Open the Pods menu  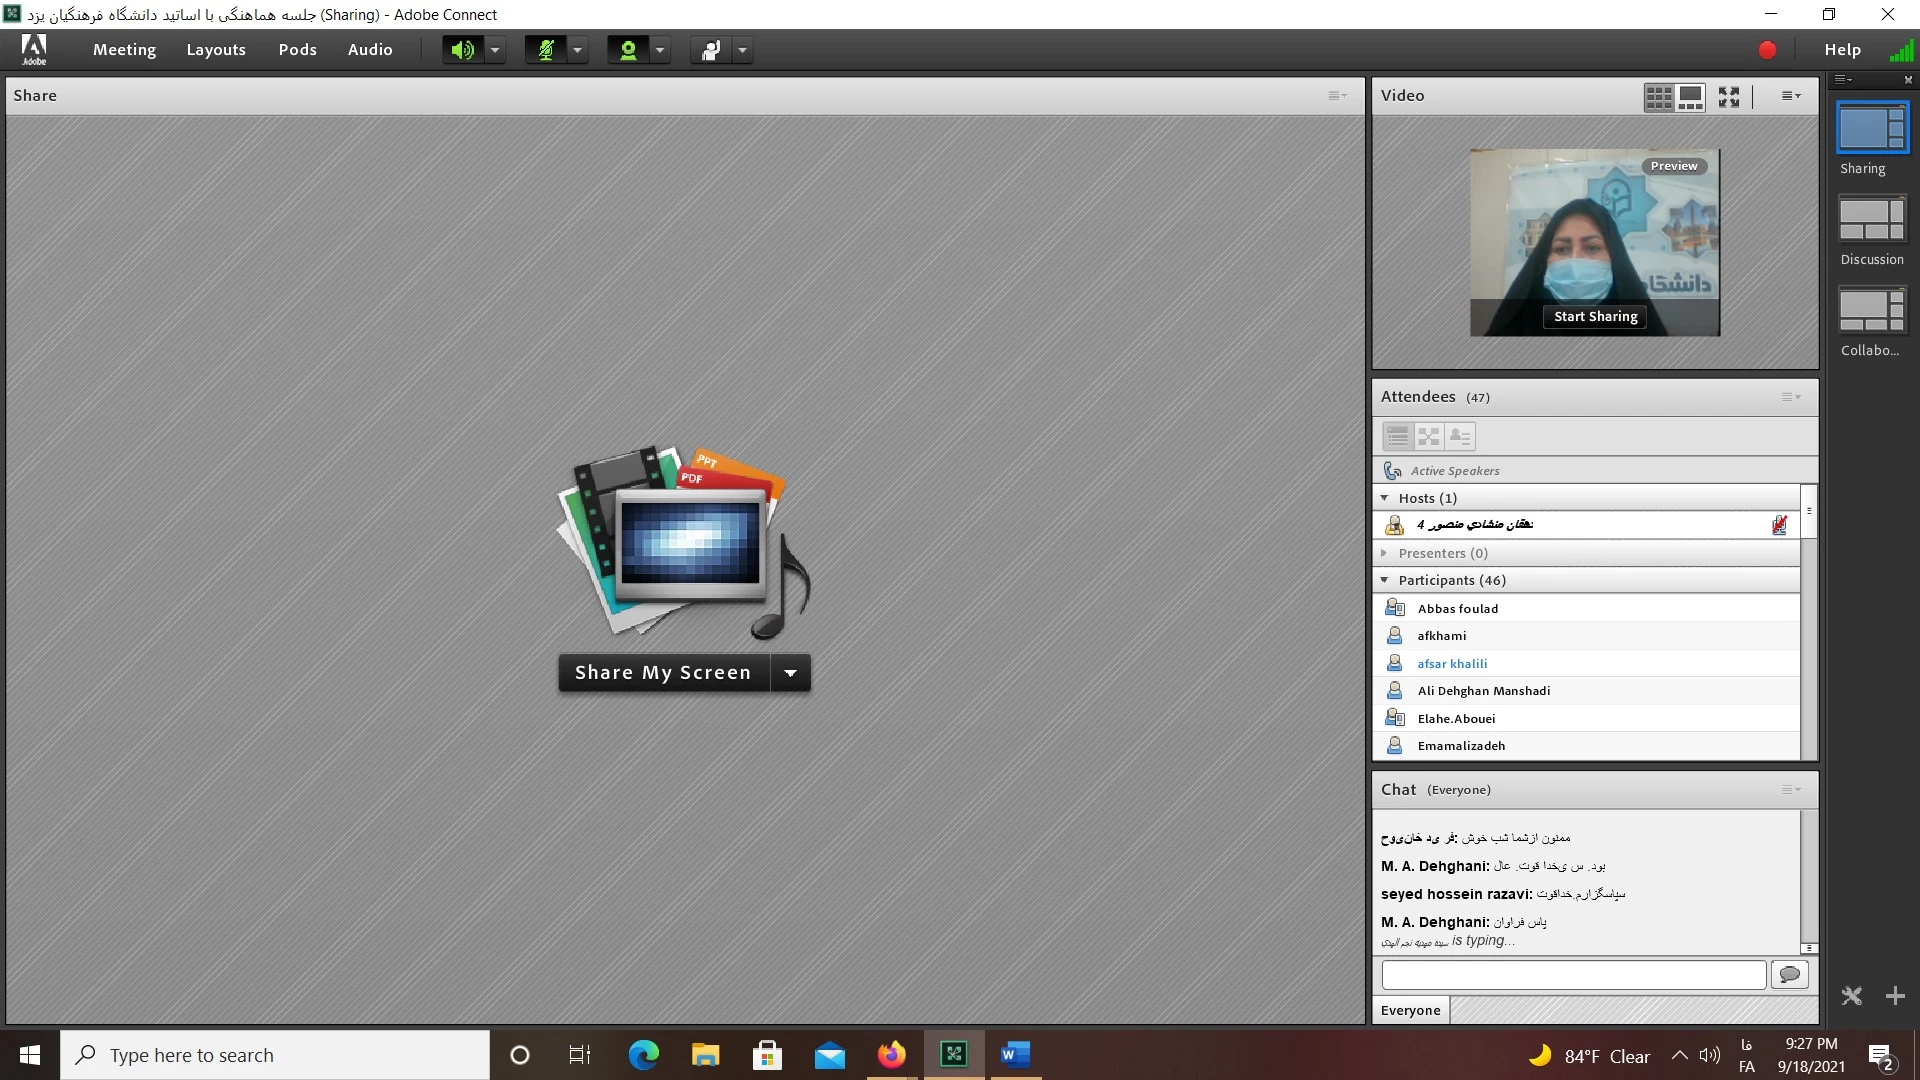[x=297, y=50]
